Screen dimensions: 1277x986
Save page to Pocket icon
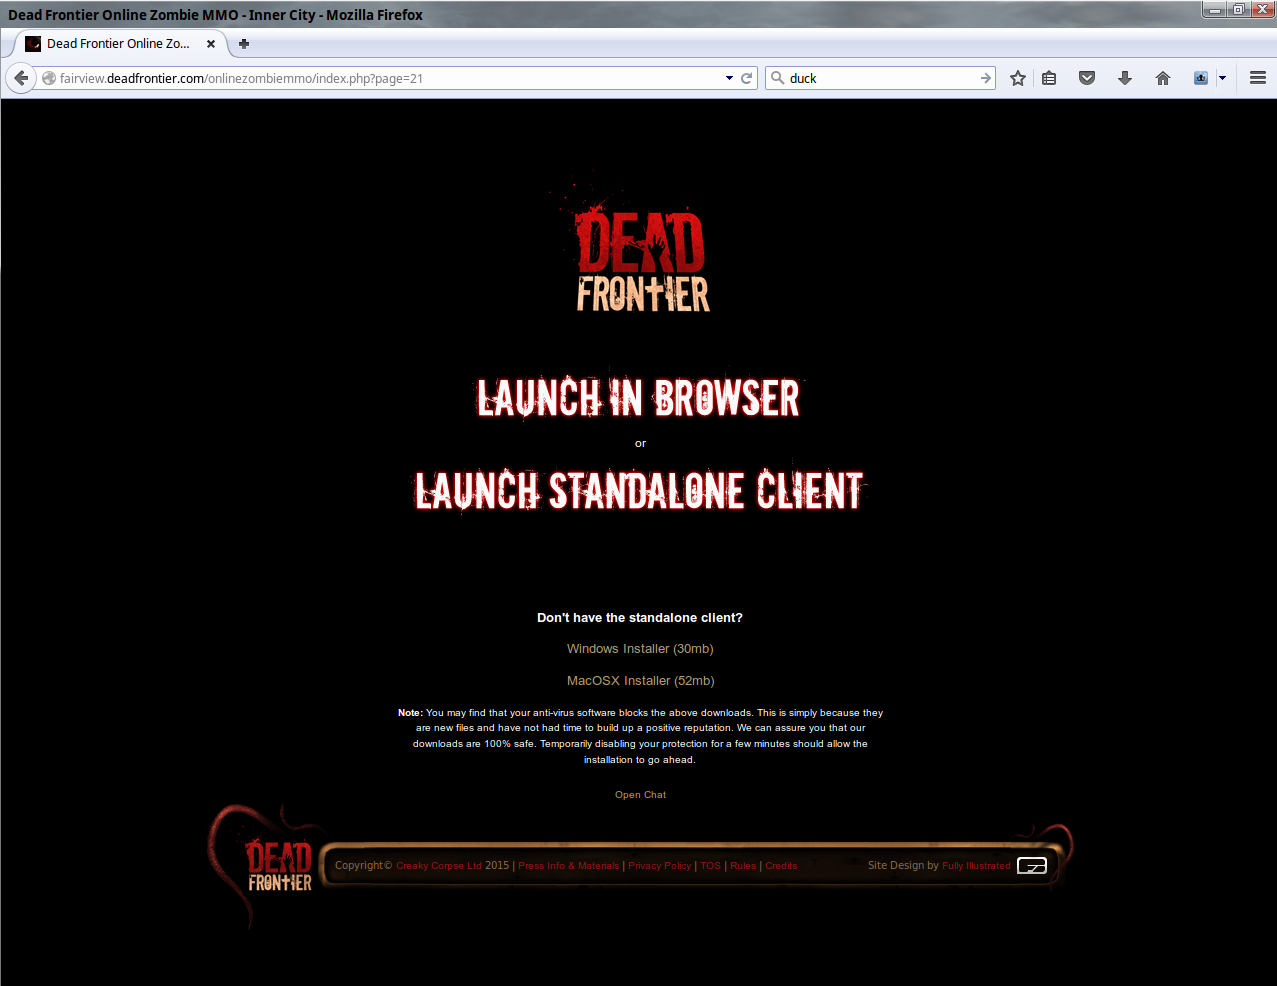coord(1087,78)
